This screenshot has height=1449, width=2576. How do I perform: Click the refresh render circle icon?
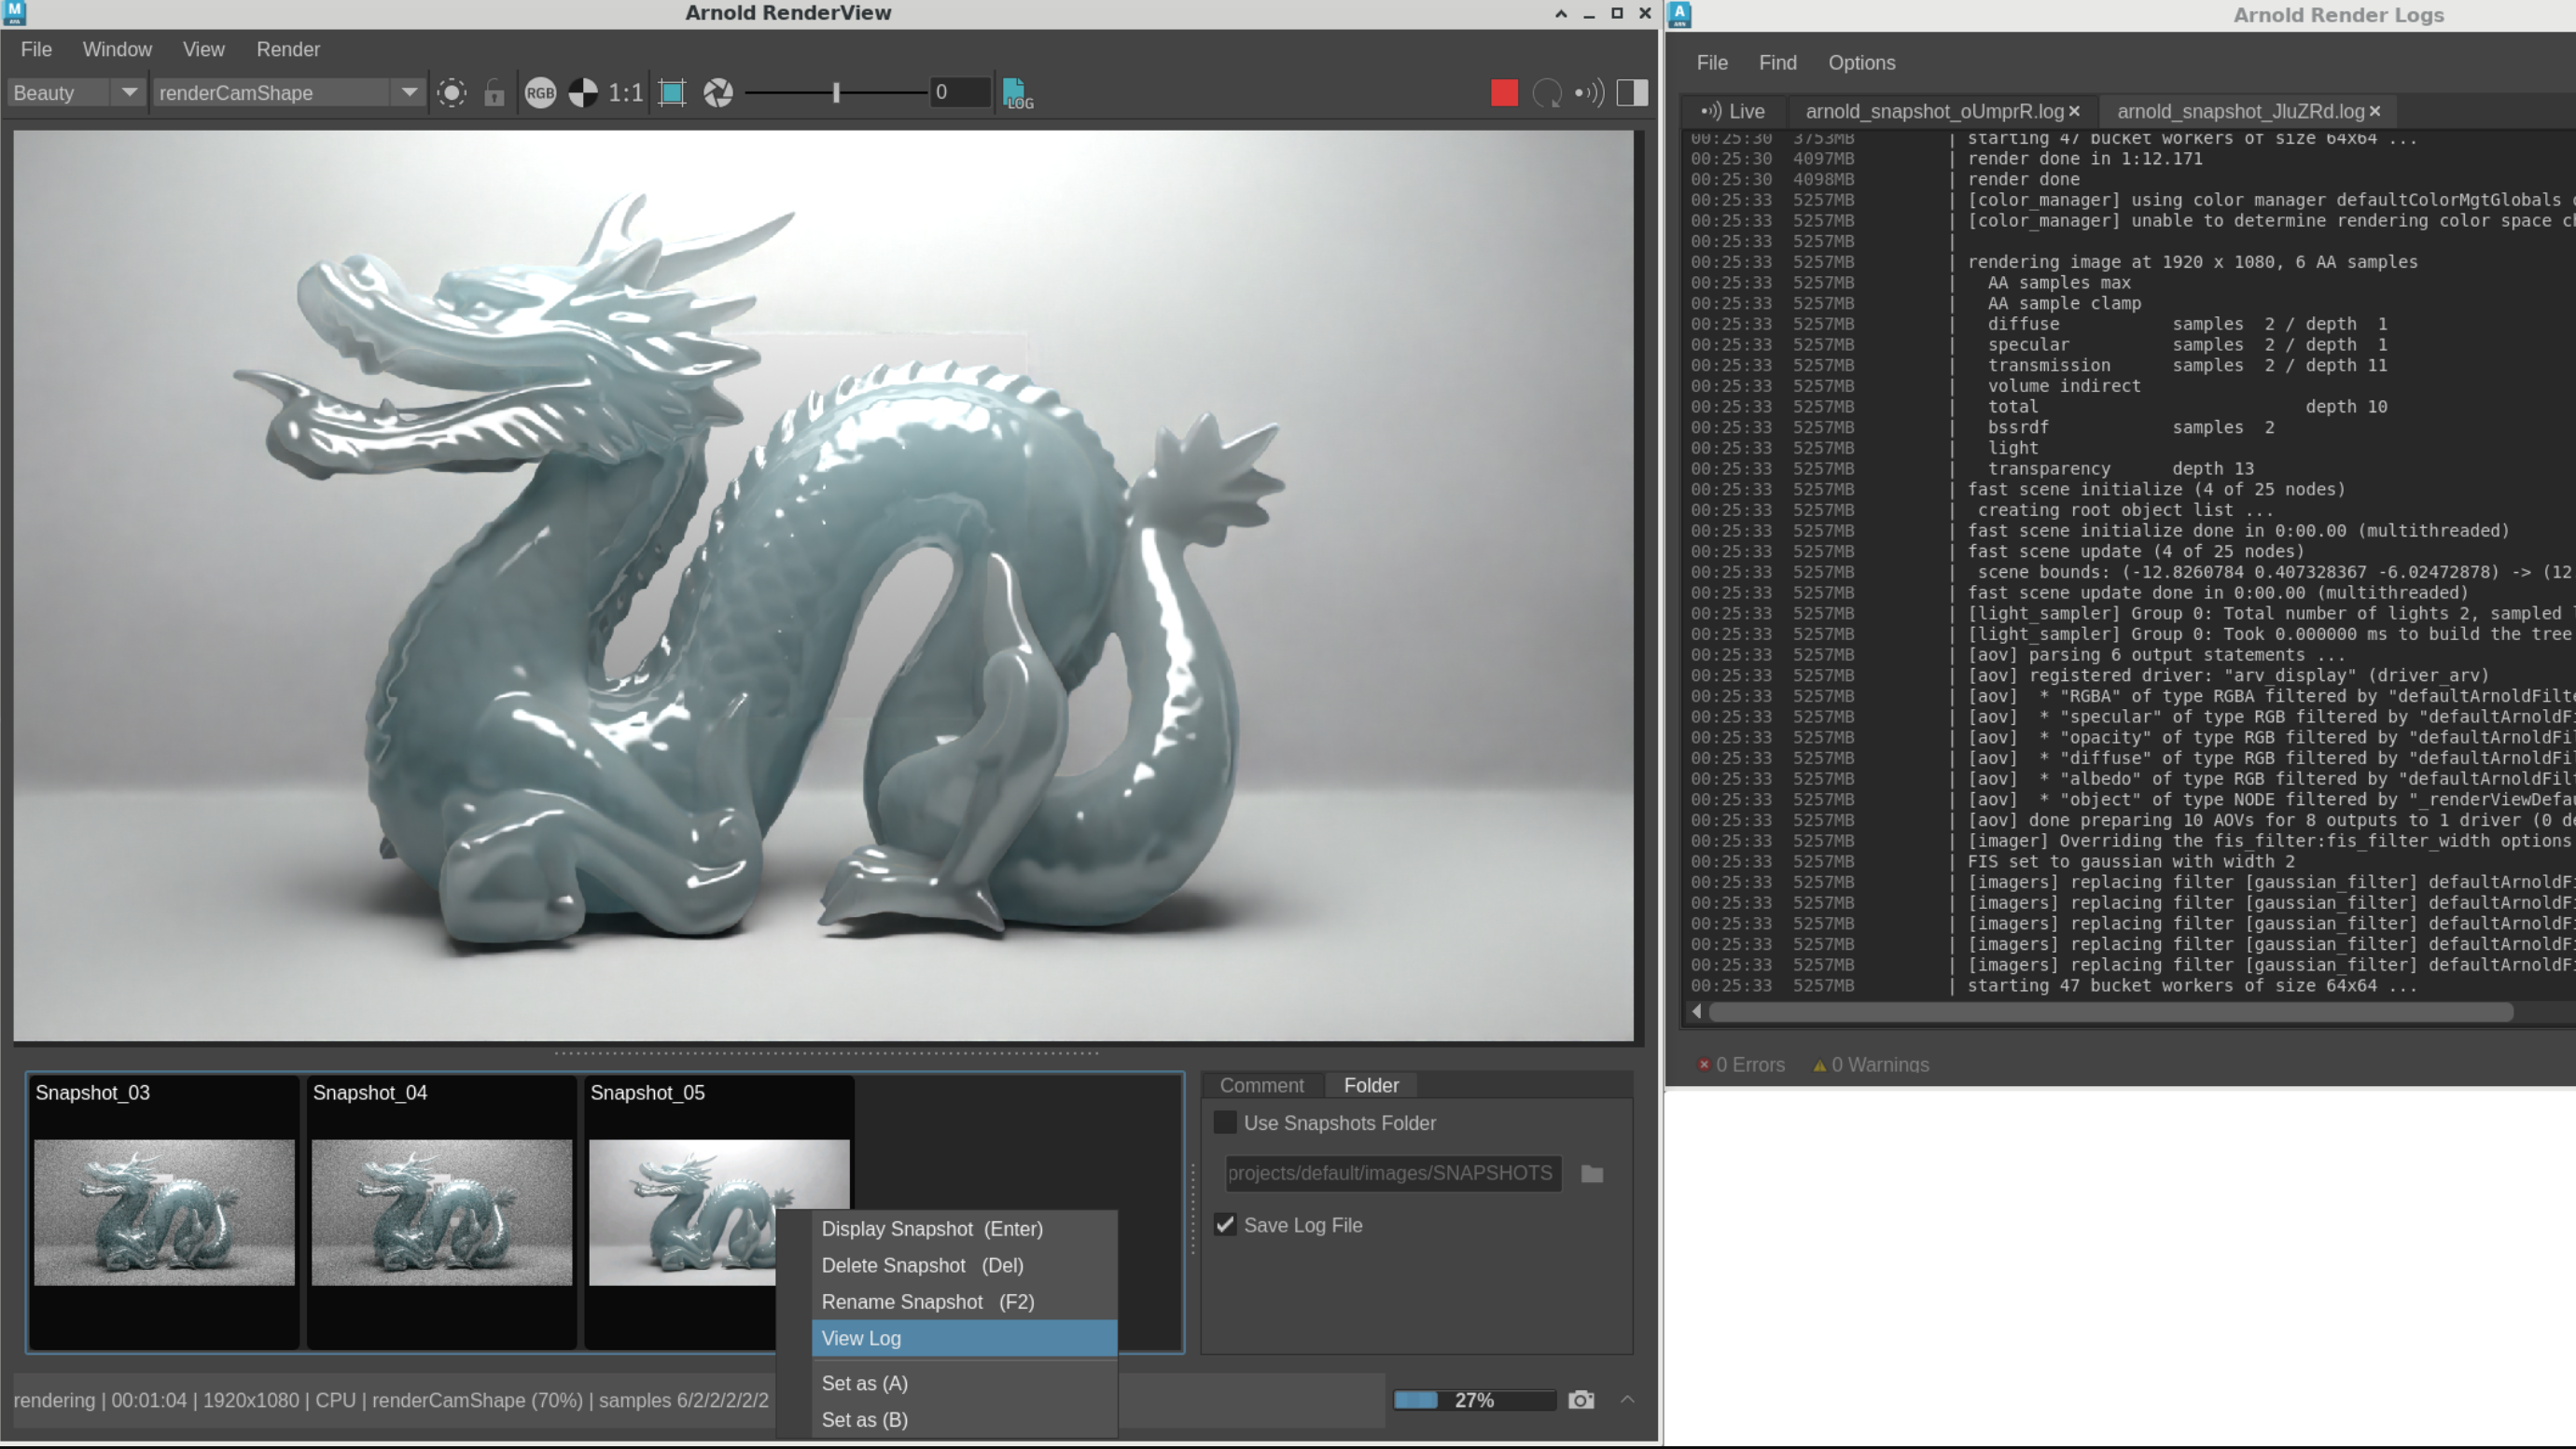pyautogui.click(x=1547, y=93)
